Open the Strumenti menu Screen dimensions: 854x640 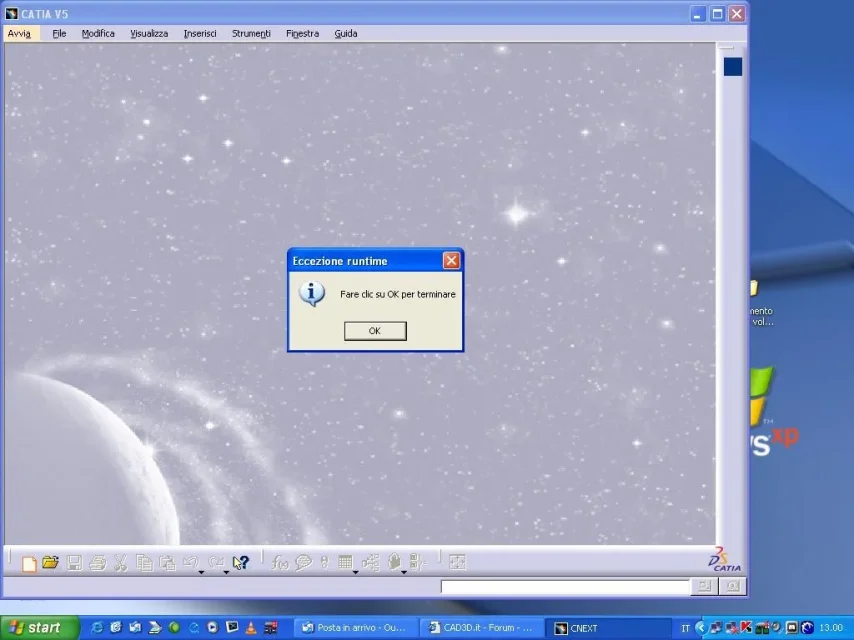click(251, 33)
